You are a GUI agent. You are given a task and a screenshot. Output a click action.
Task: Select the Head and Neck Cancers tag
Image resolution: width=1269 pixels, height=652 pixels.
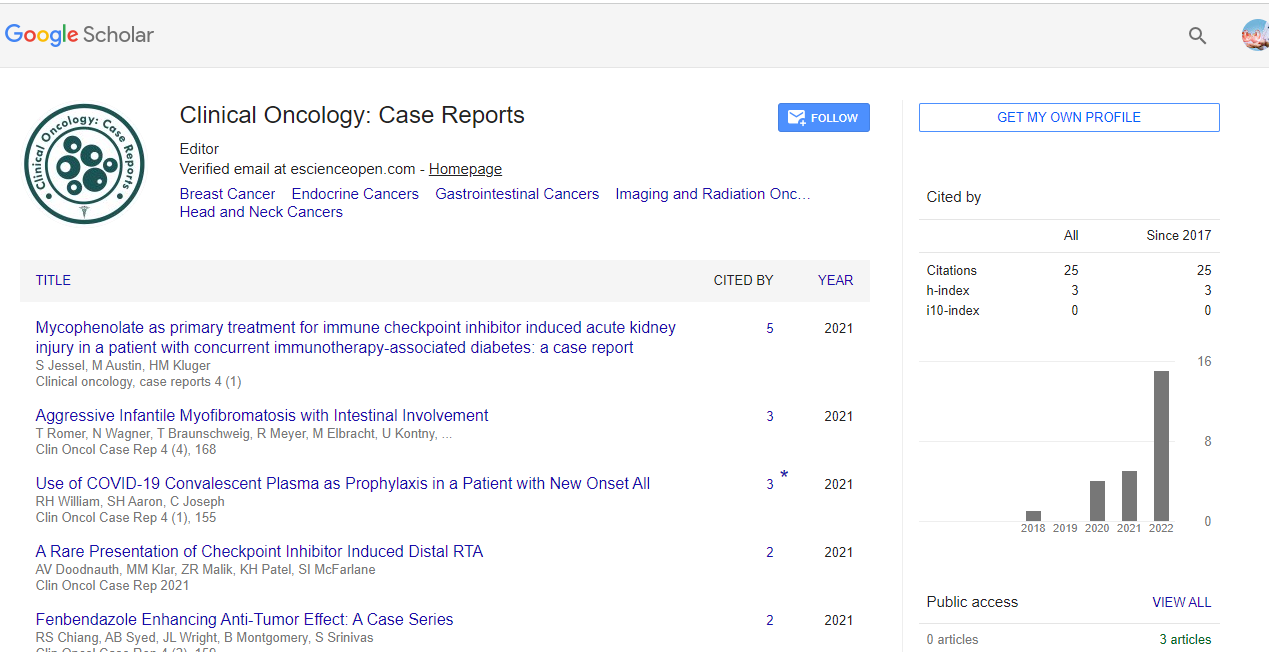pyautogui.click(x=261, y=212)
